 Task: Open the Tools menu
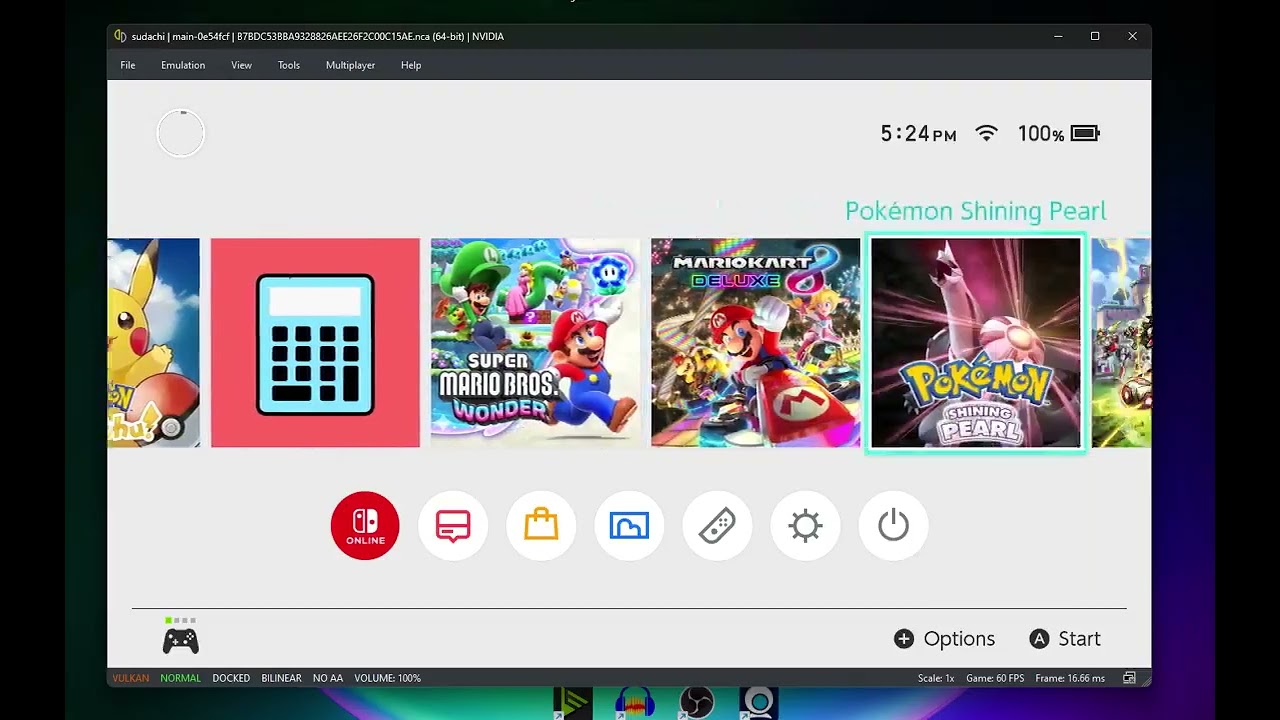[289, 65]
